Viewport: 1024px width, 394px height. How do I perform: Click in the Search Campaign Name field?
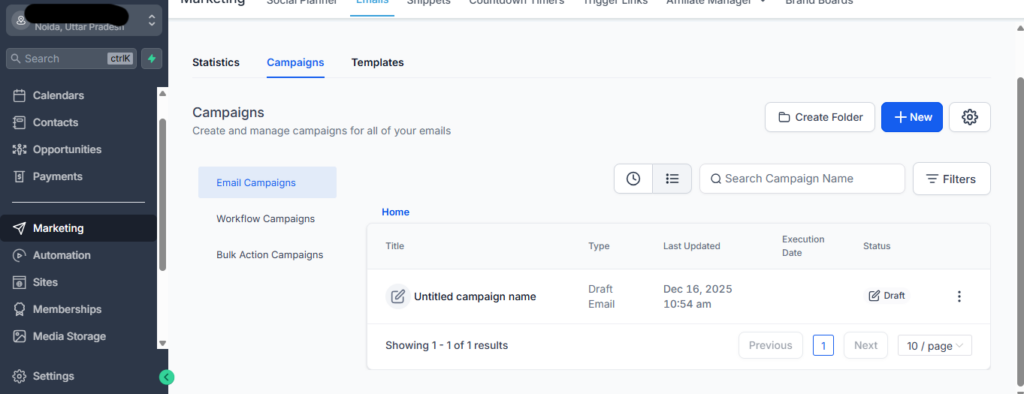(802, 179)
